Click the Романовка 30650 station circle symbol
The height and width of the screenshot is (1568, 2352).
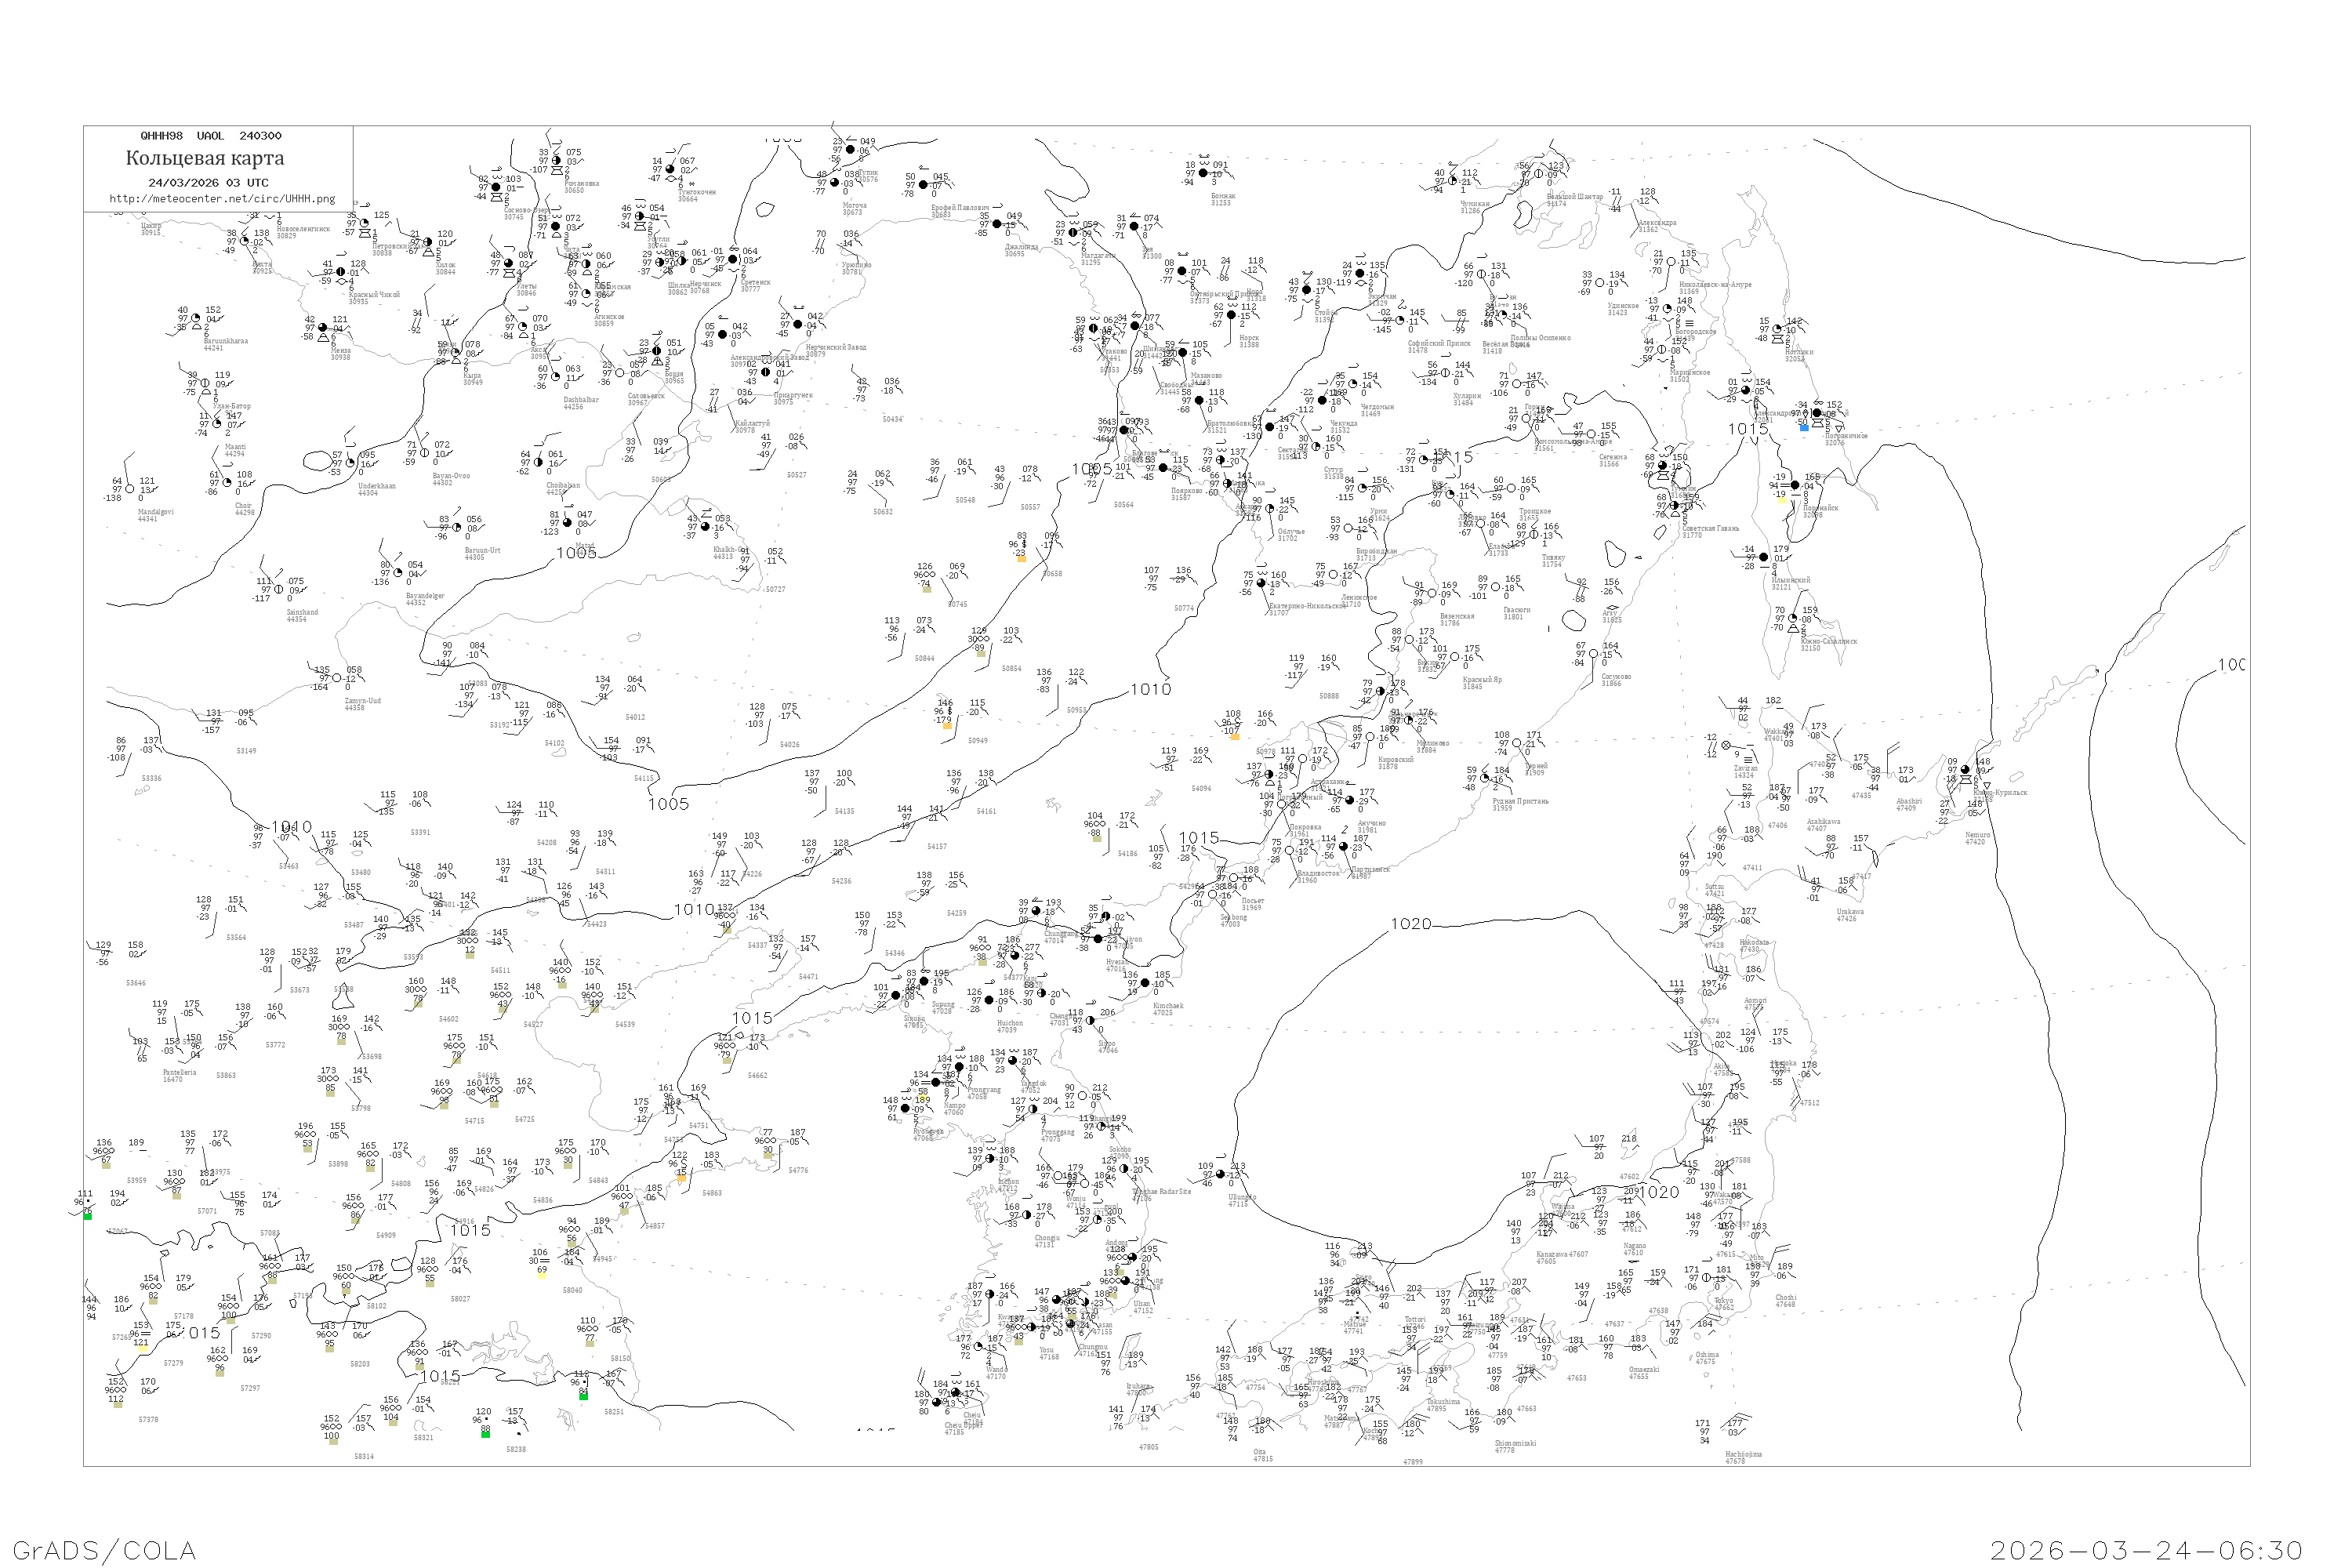[x=556, y=160]
